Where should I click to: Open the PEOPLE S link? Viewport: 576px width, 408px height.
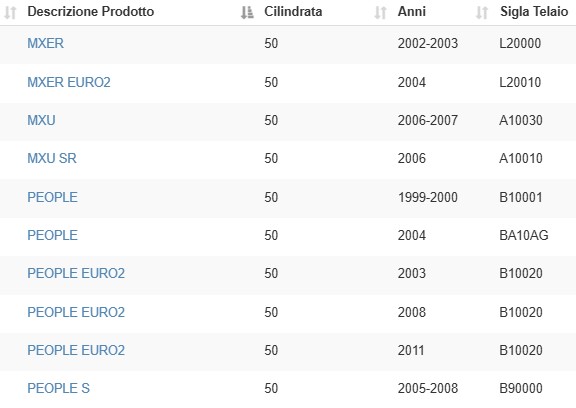tap(59, 389)
